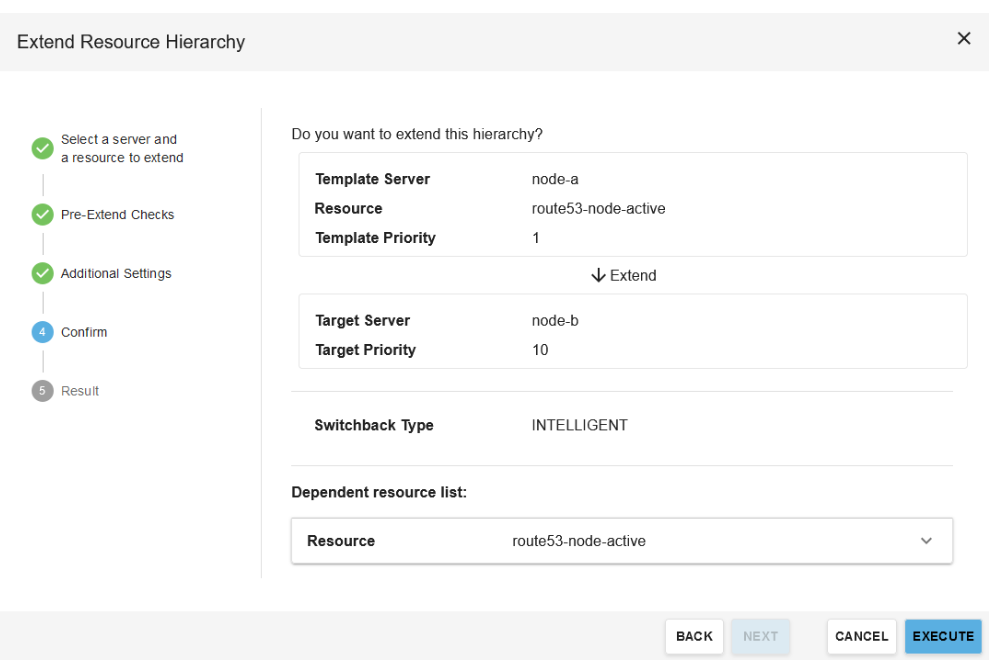
Task: Open the Additional Settings step
Action: coord(116,274)
